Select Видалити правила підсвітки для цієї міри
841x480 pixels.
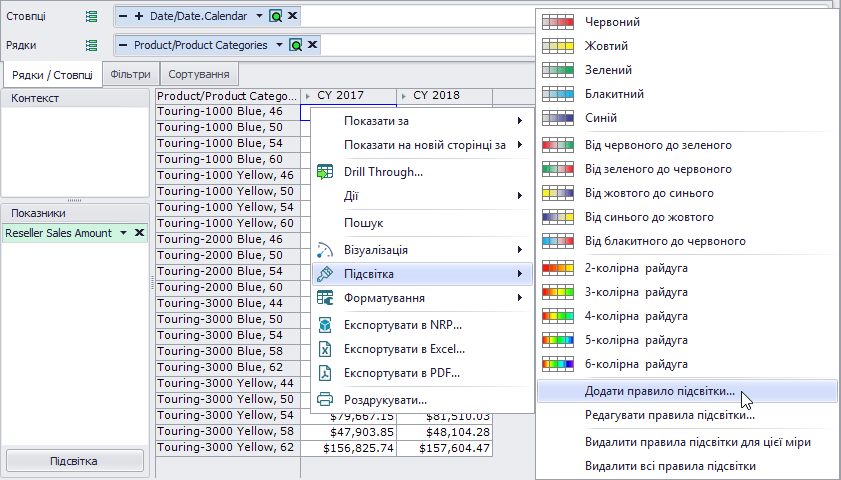[687, 442]
